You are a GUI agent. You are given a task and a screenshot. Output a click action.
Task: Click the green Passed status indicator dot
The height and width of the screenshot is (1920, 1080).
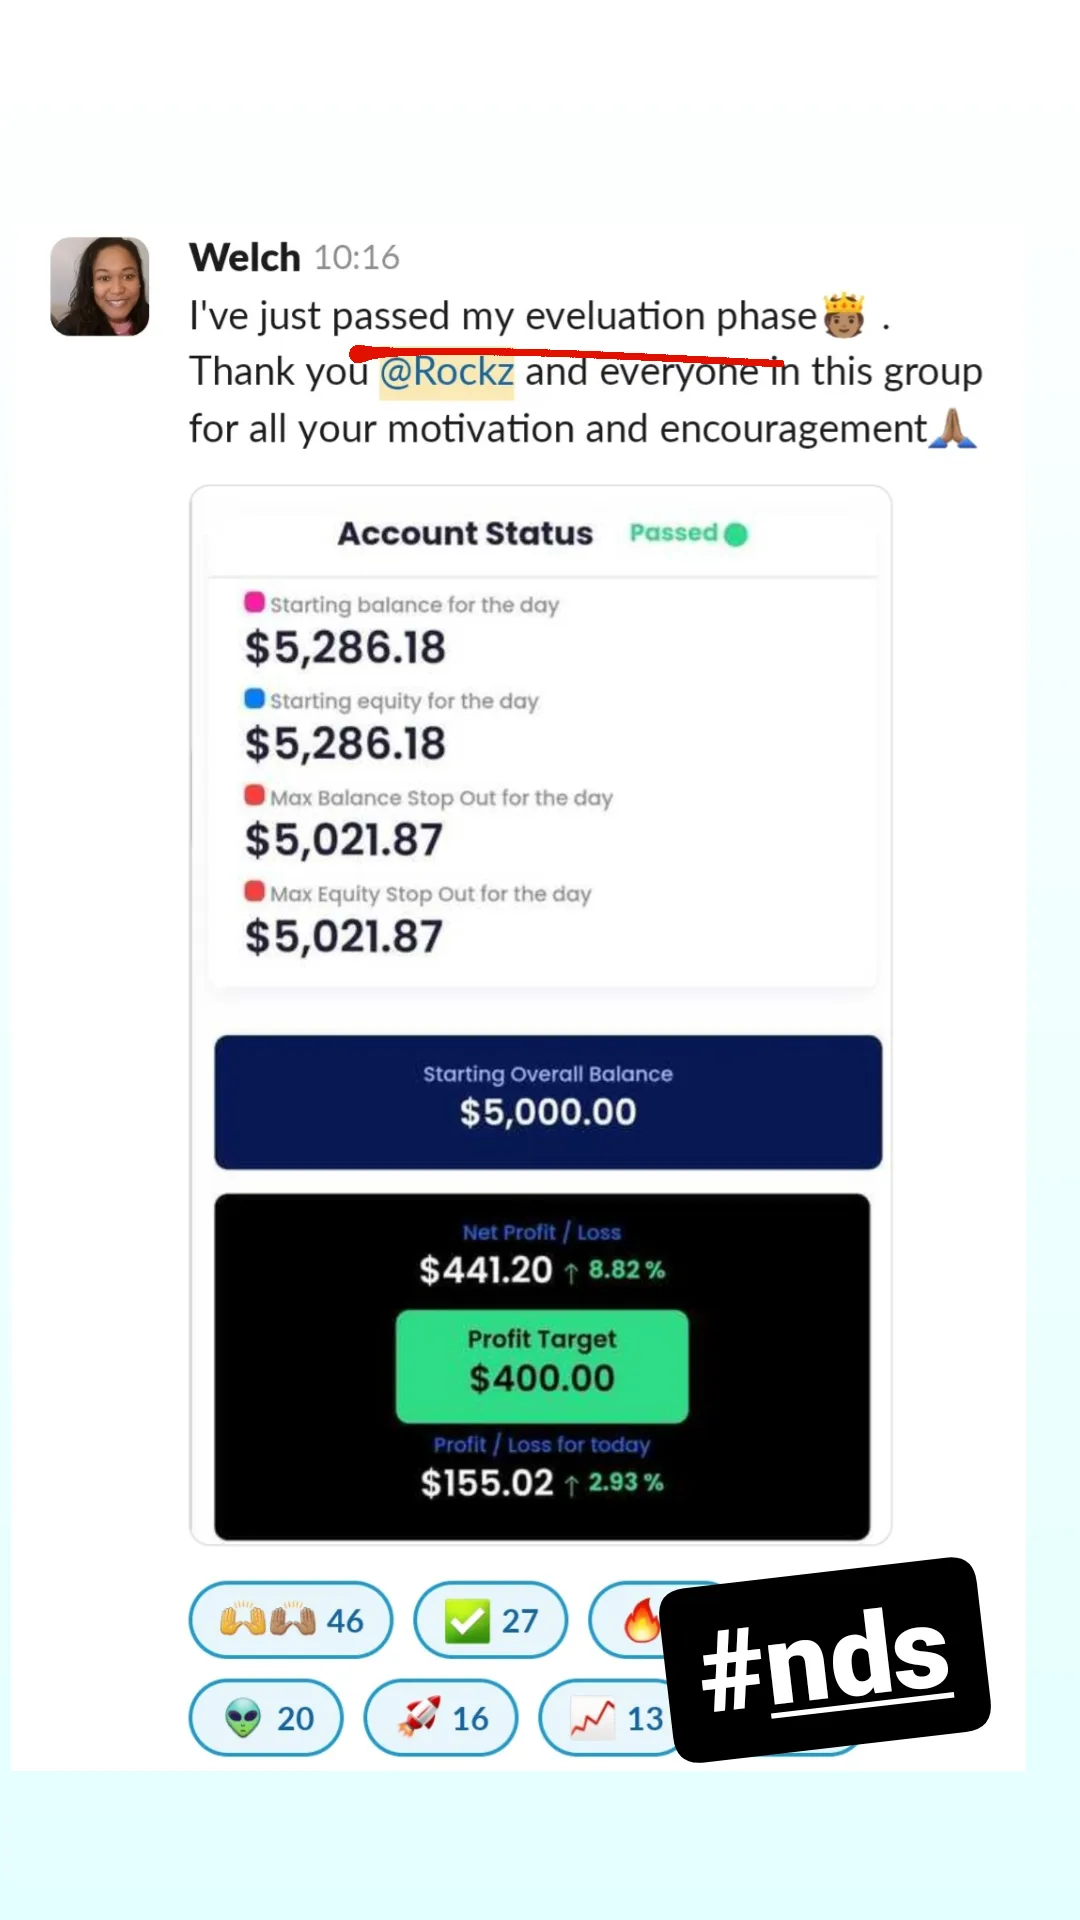(736, 534)
